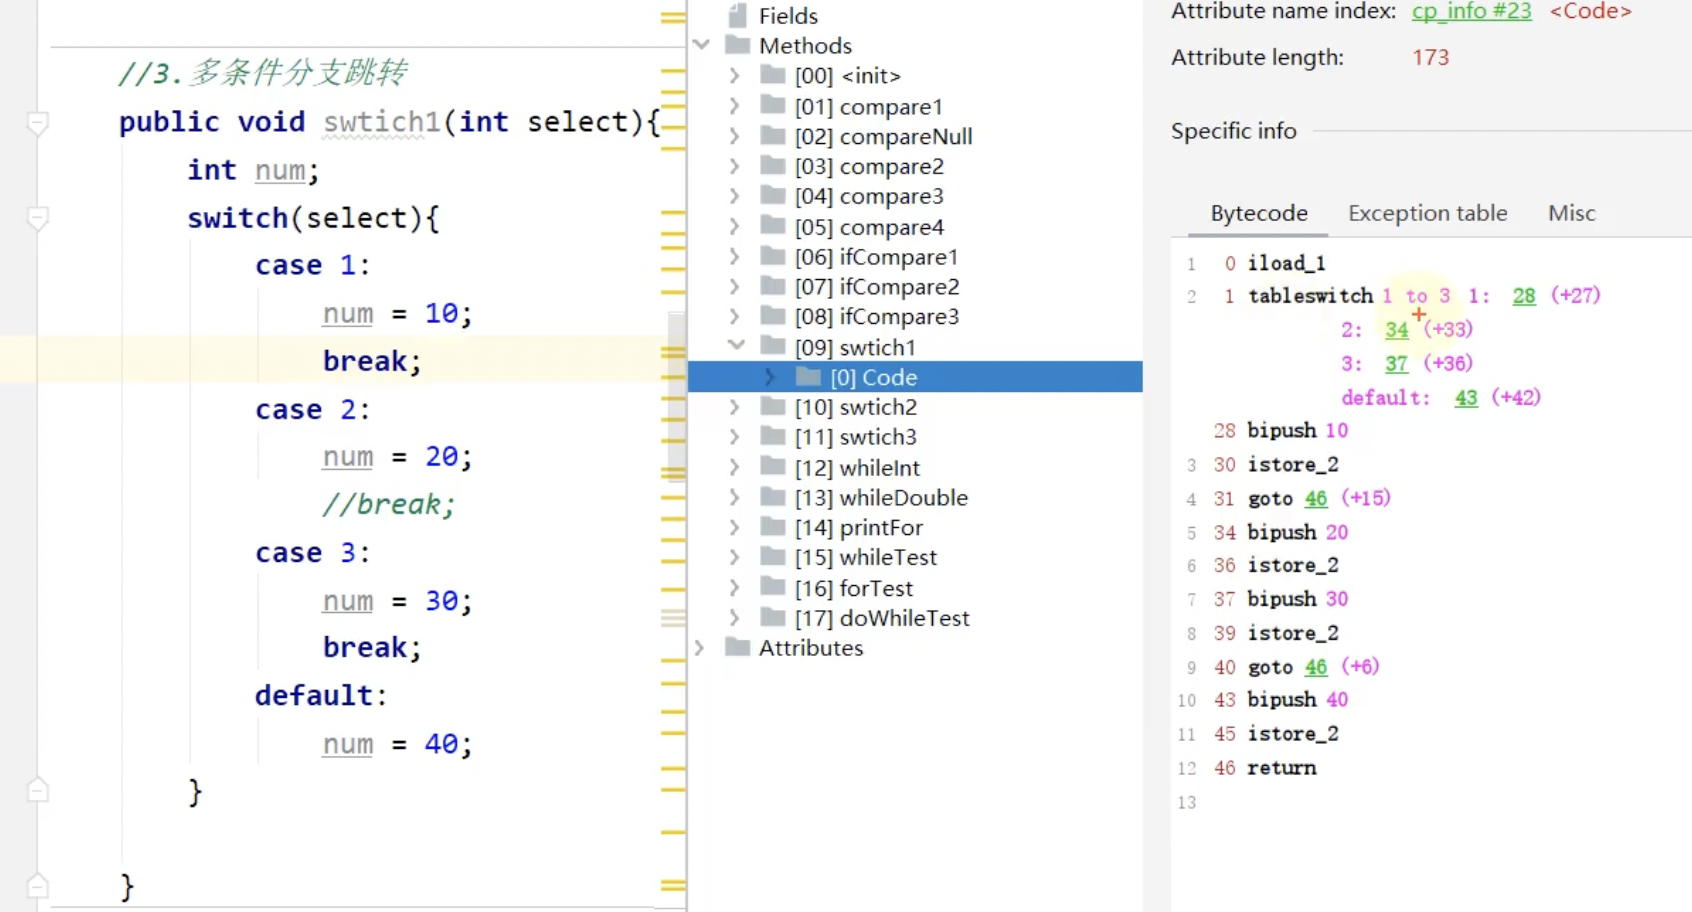Click folder icon of [13] whileDouble
Viewport: 1692px width, 912px height.
[773, 497]
